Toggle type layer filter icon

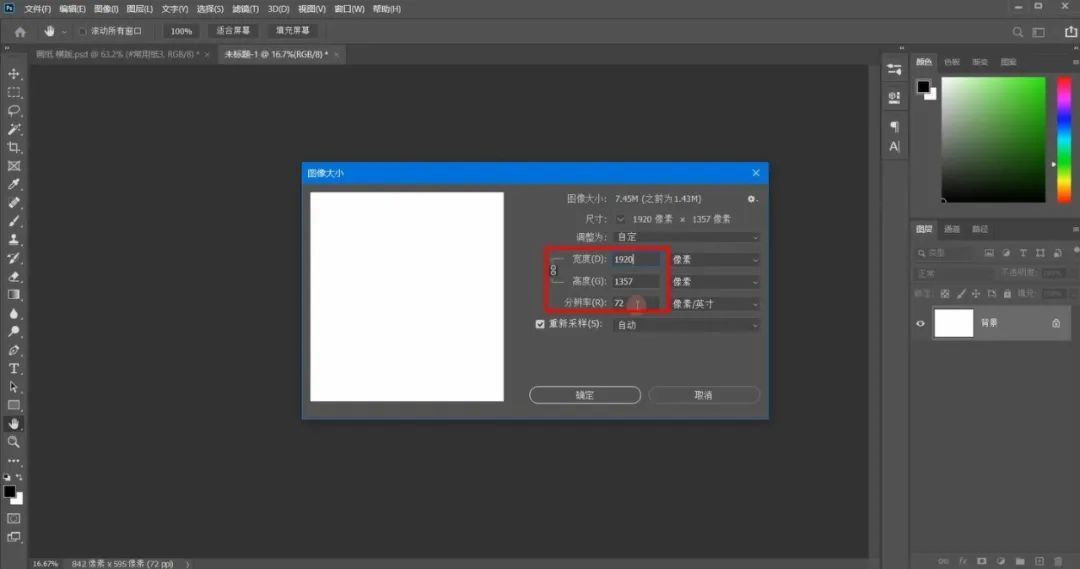pyautogui.click(x=1024, y=254)
